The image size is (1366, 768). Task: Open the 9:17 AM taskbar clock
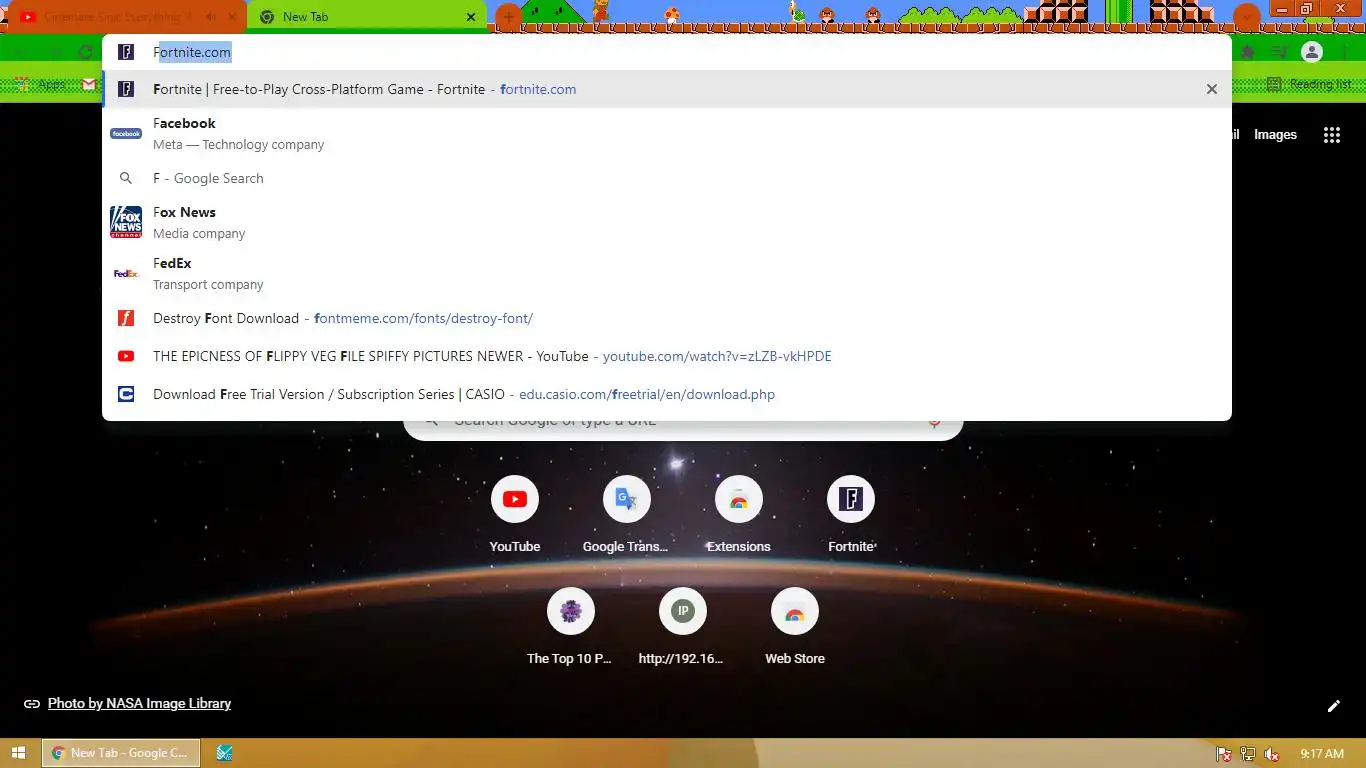pyautogui.click(x=1321, y=754)
